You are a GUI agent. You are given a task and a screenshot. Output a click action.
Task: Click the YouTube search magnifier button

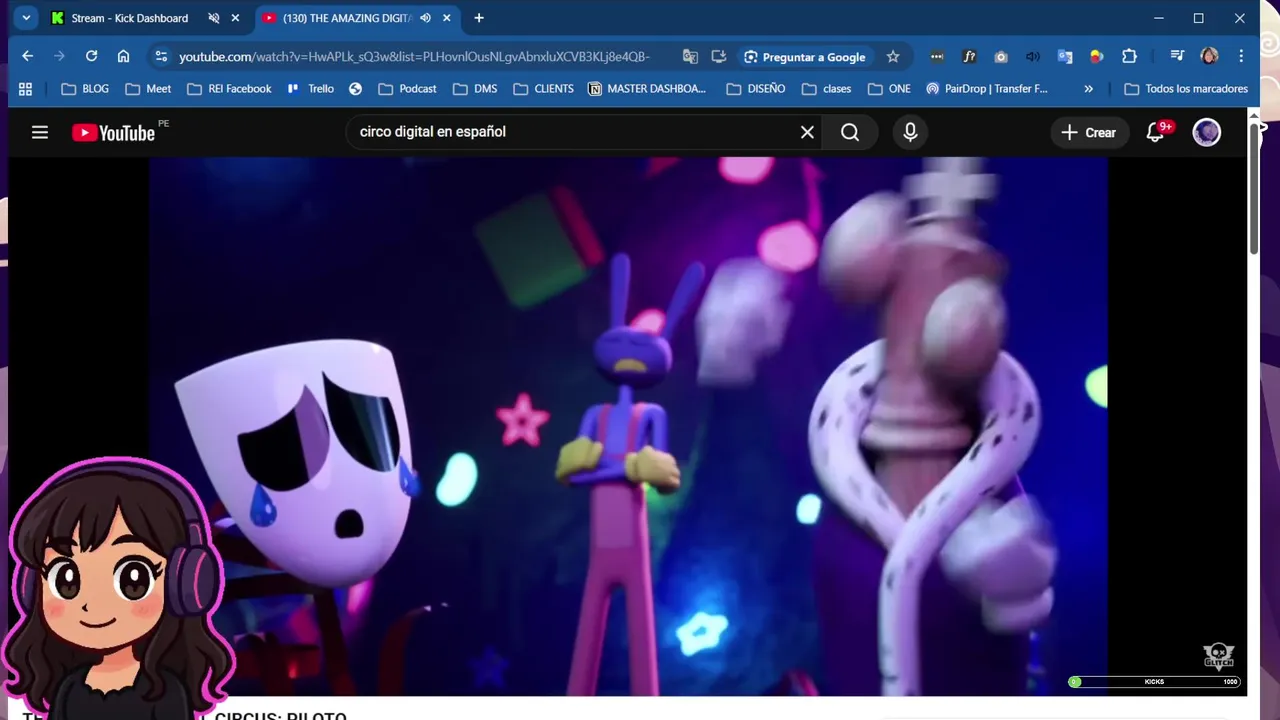point(850,132)
